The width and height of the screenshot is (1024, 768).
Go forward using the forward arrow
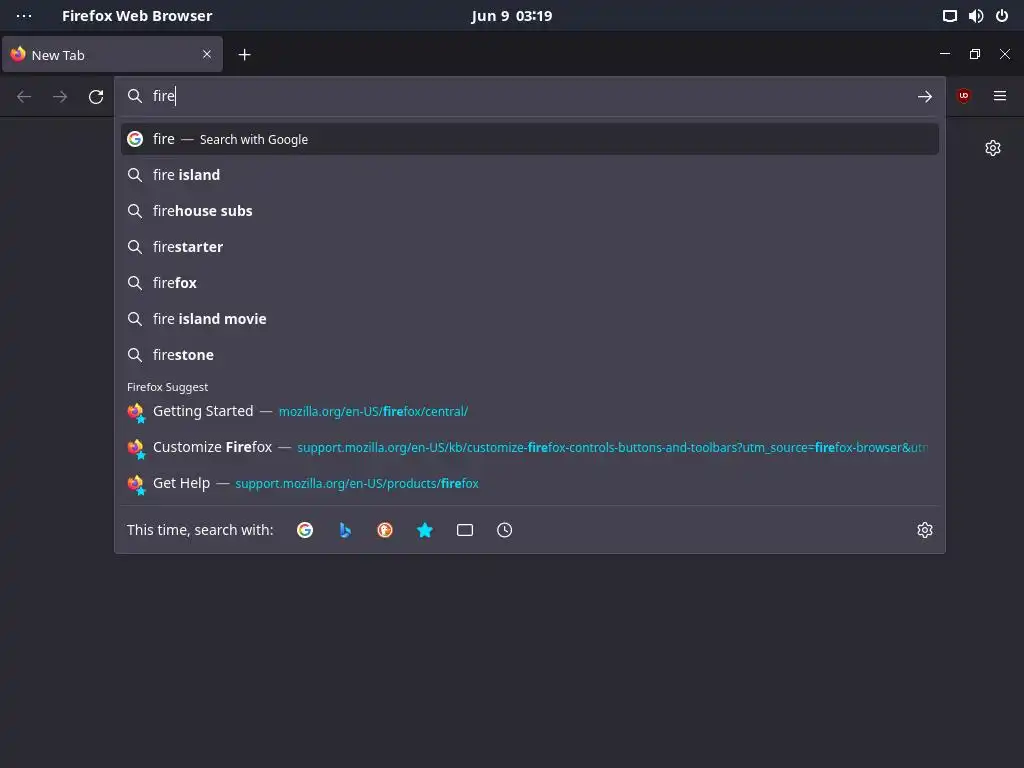tap(60, 97)
